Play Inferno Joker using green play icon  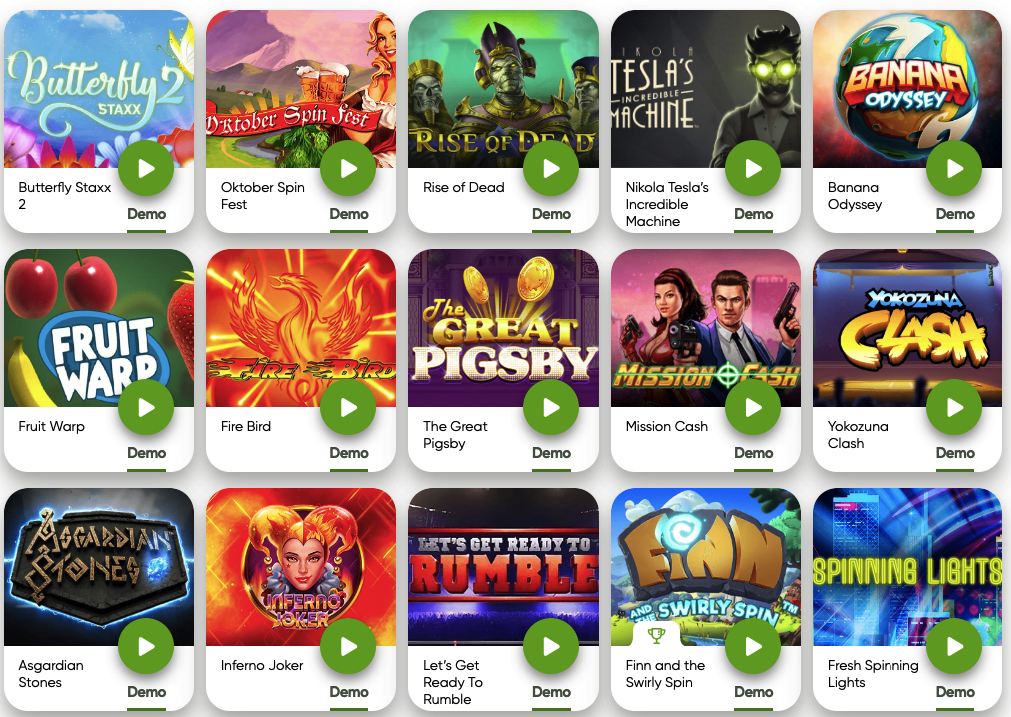[348, 646]
